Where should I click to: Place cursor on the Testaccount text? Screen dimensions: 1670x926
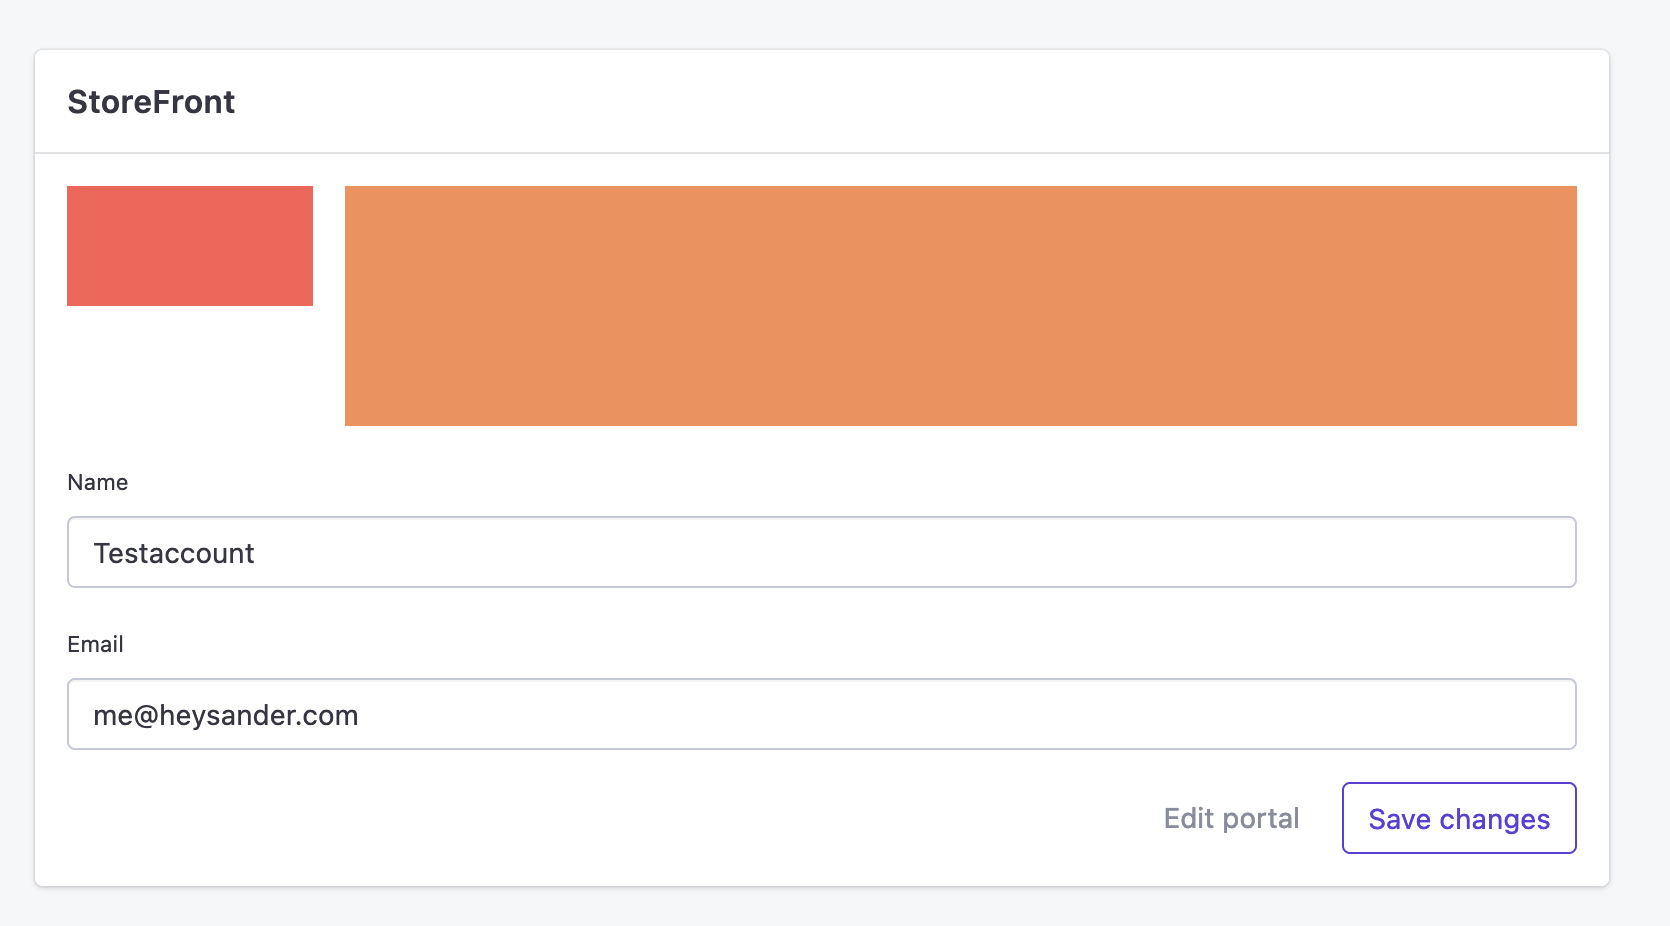click(174, 553)
